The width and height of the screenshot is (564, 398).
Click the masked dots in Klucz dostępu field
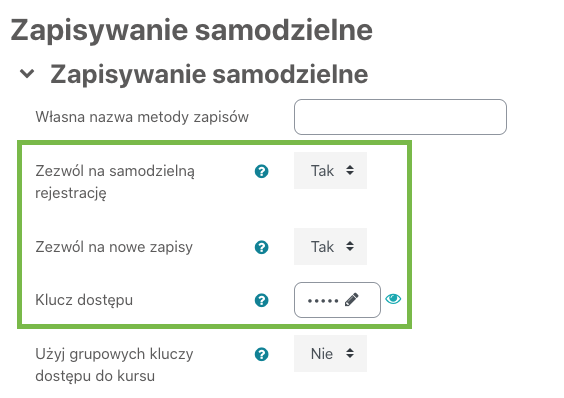pyautogui.click(x=323, y=300)
